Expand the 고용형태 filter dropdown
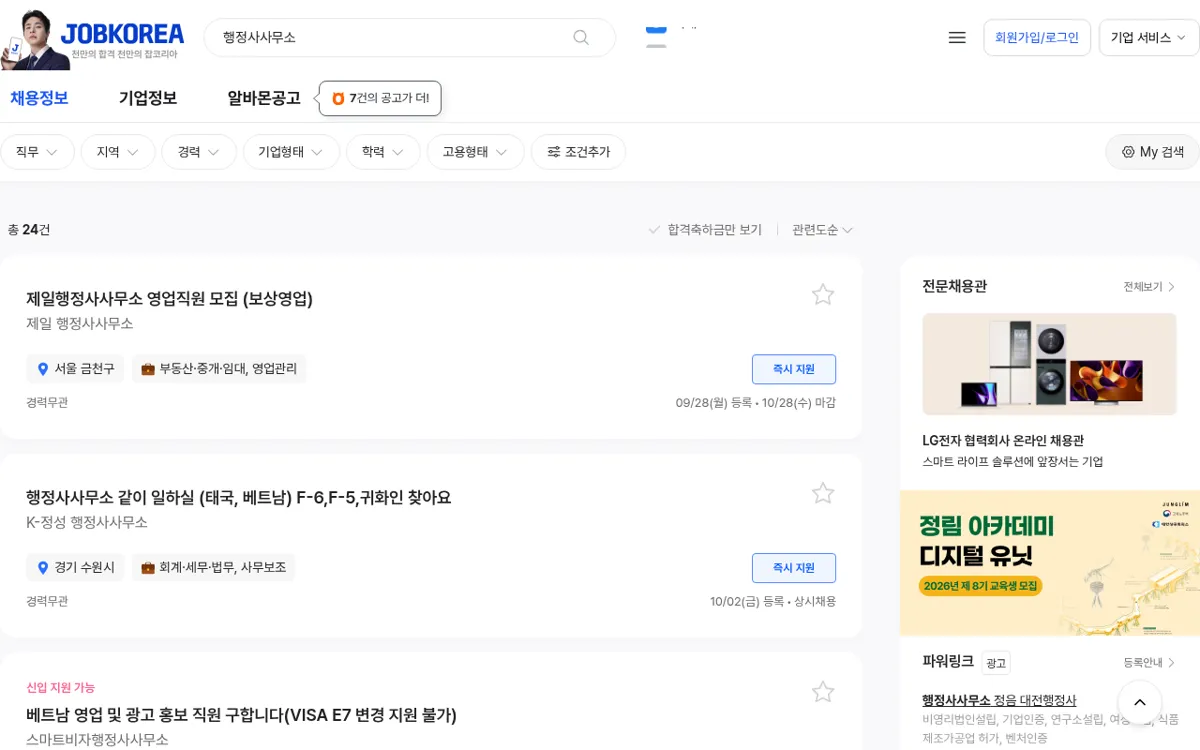1200x750 pixels. click(476, 152)
